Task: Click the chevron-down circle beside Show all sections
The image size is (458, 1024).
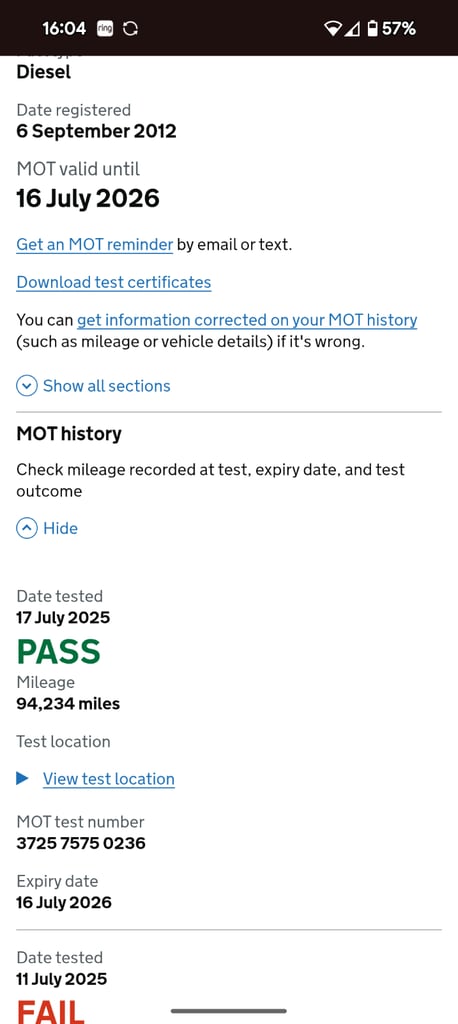Action: pos(27,386)
